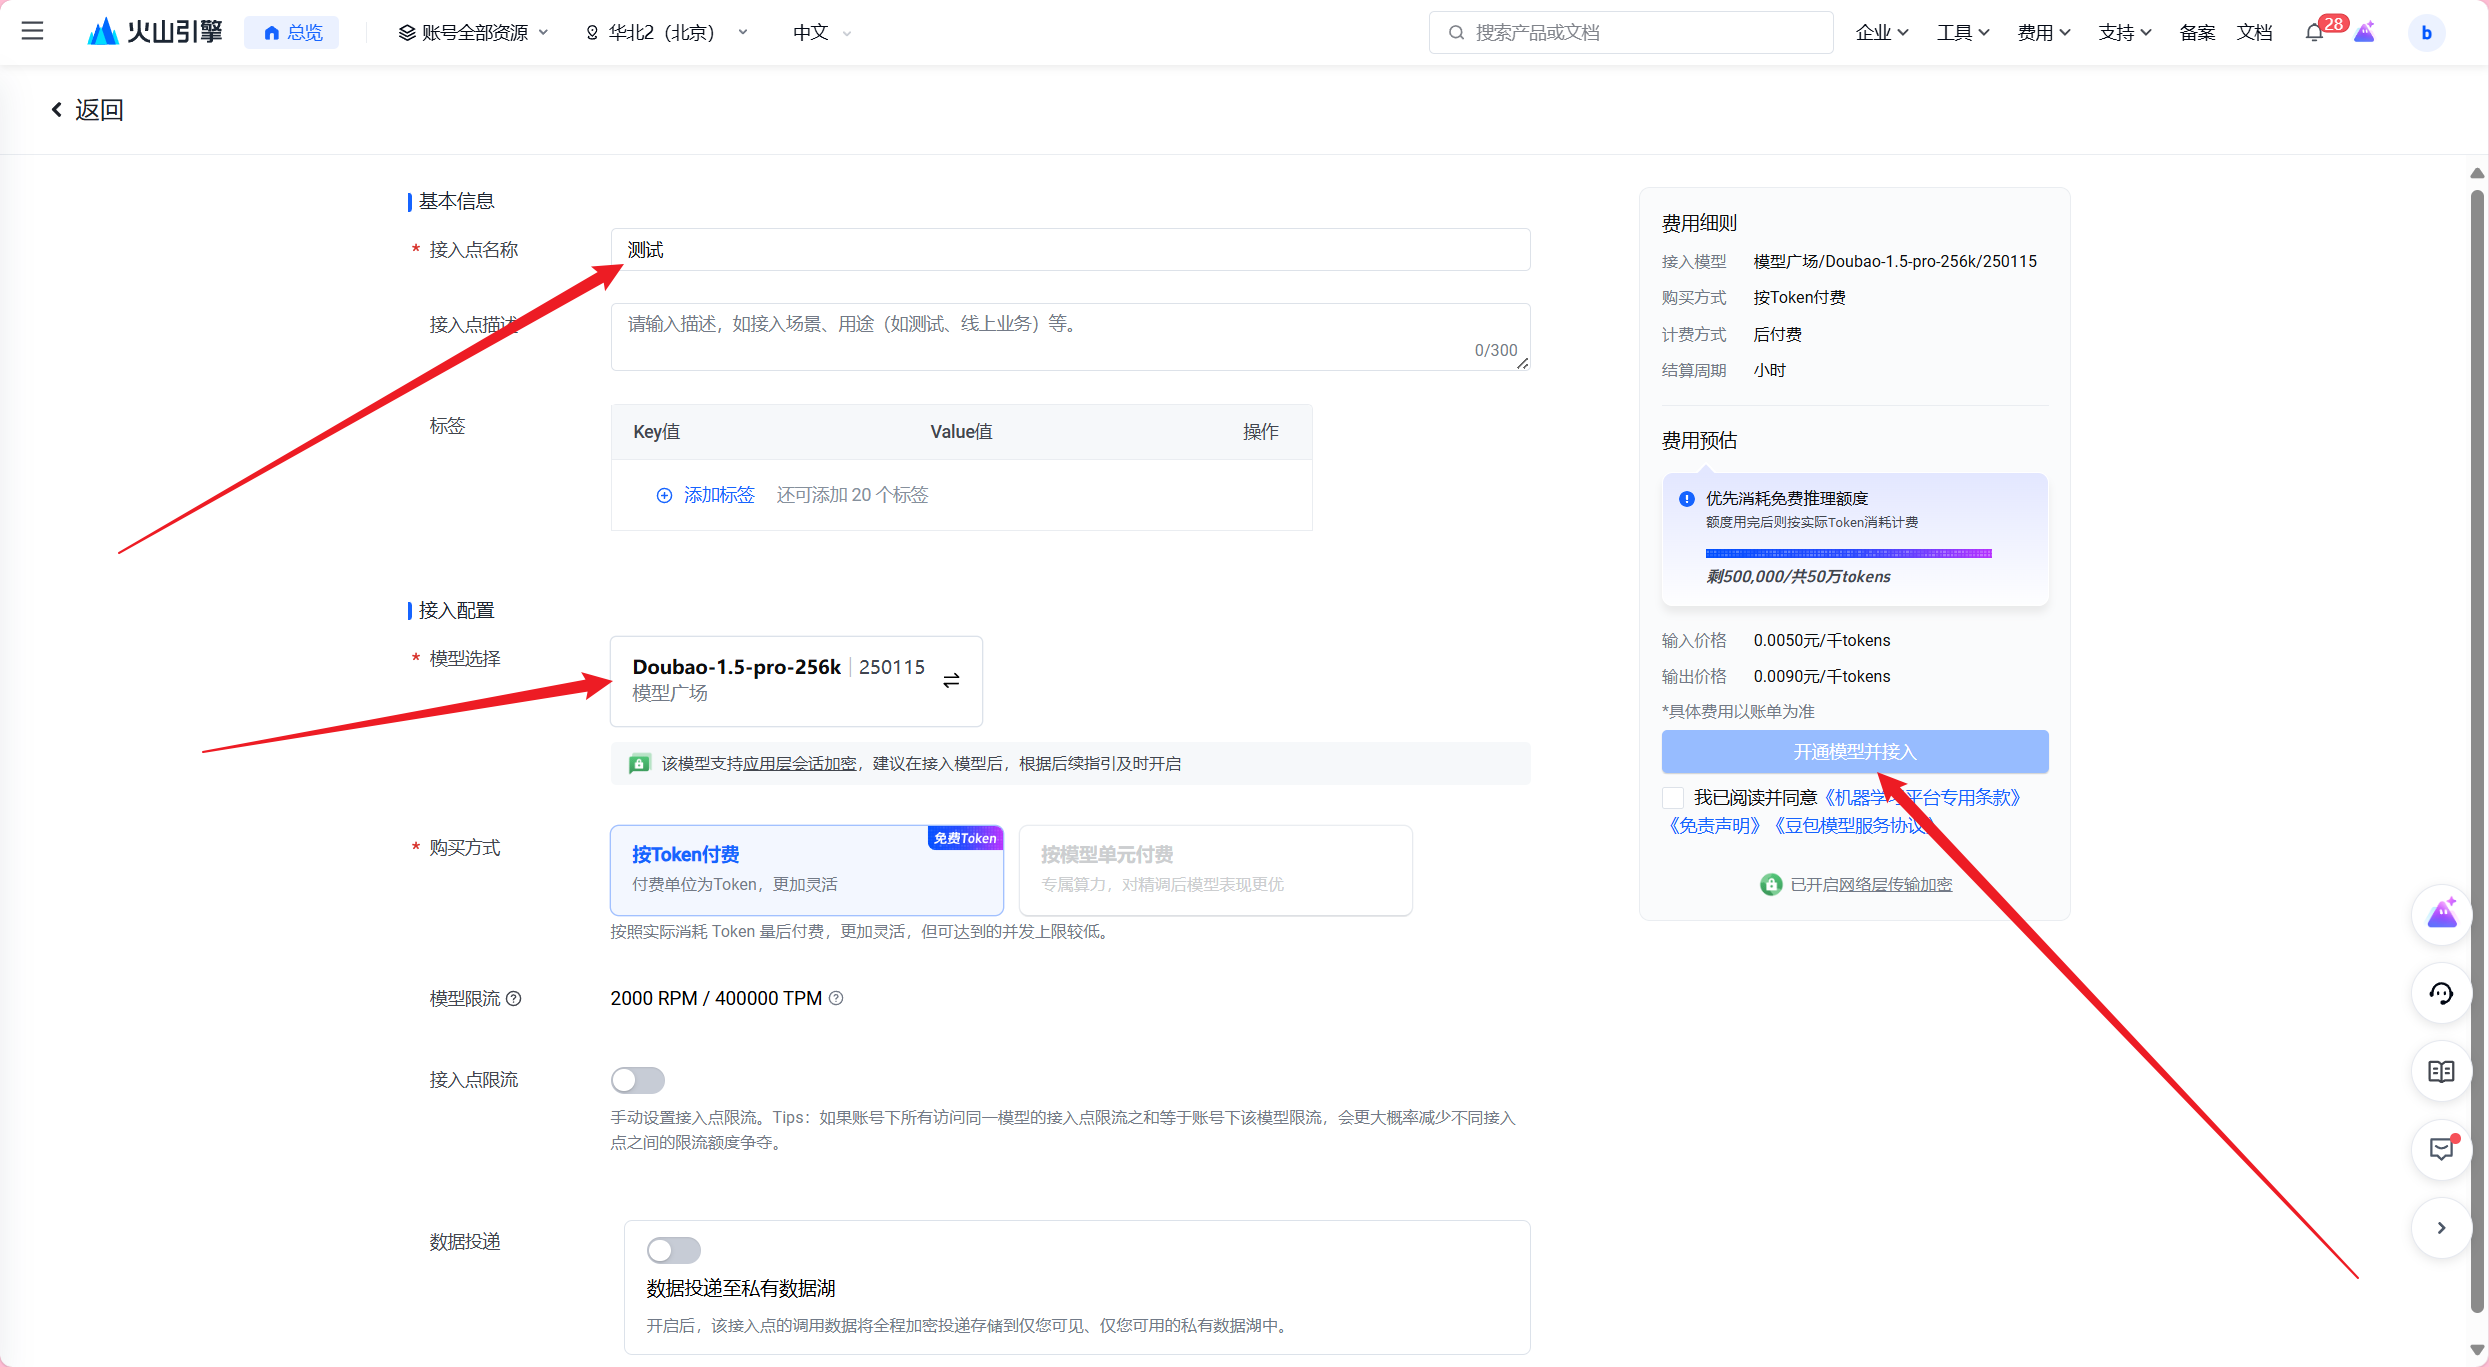Click the info icon beside 优先消耗免费推理额度
This screenshot has width=2489, height=1367.
1687,499
